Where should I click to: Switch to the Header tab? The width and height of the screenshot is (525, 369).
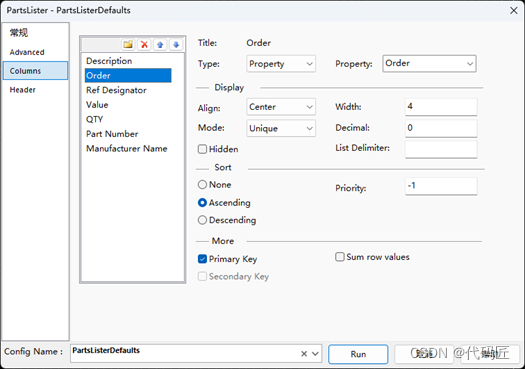pos(22,90)
